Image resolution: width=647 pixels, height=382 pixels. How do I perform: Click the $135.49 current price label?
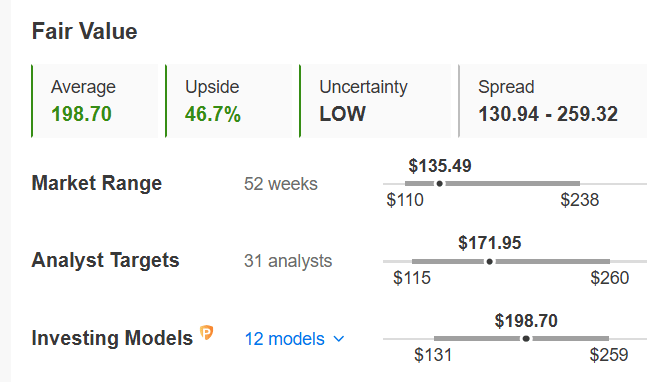coord(440,166)
